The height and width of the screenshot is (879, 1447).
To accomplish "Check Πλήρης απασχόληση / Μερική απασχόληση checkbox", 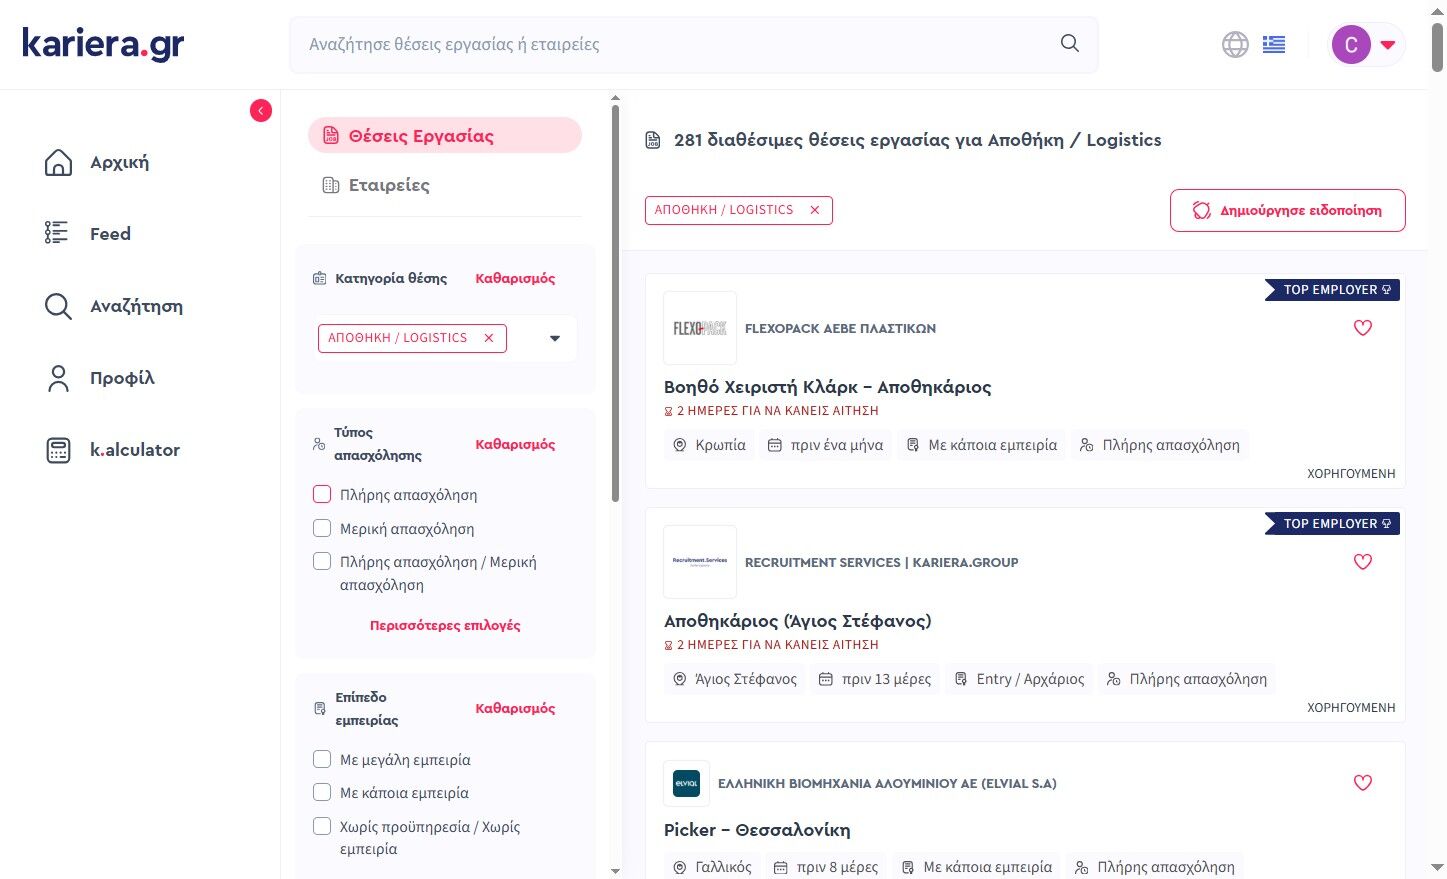I will (x=322, y=561).
